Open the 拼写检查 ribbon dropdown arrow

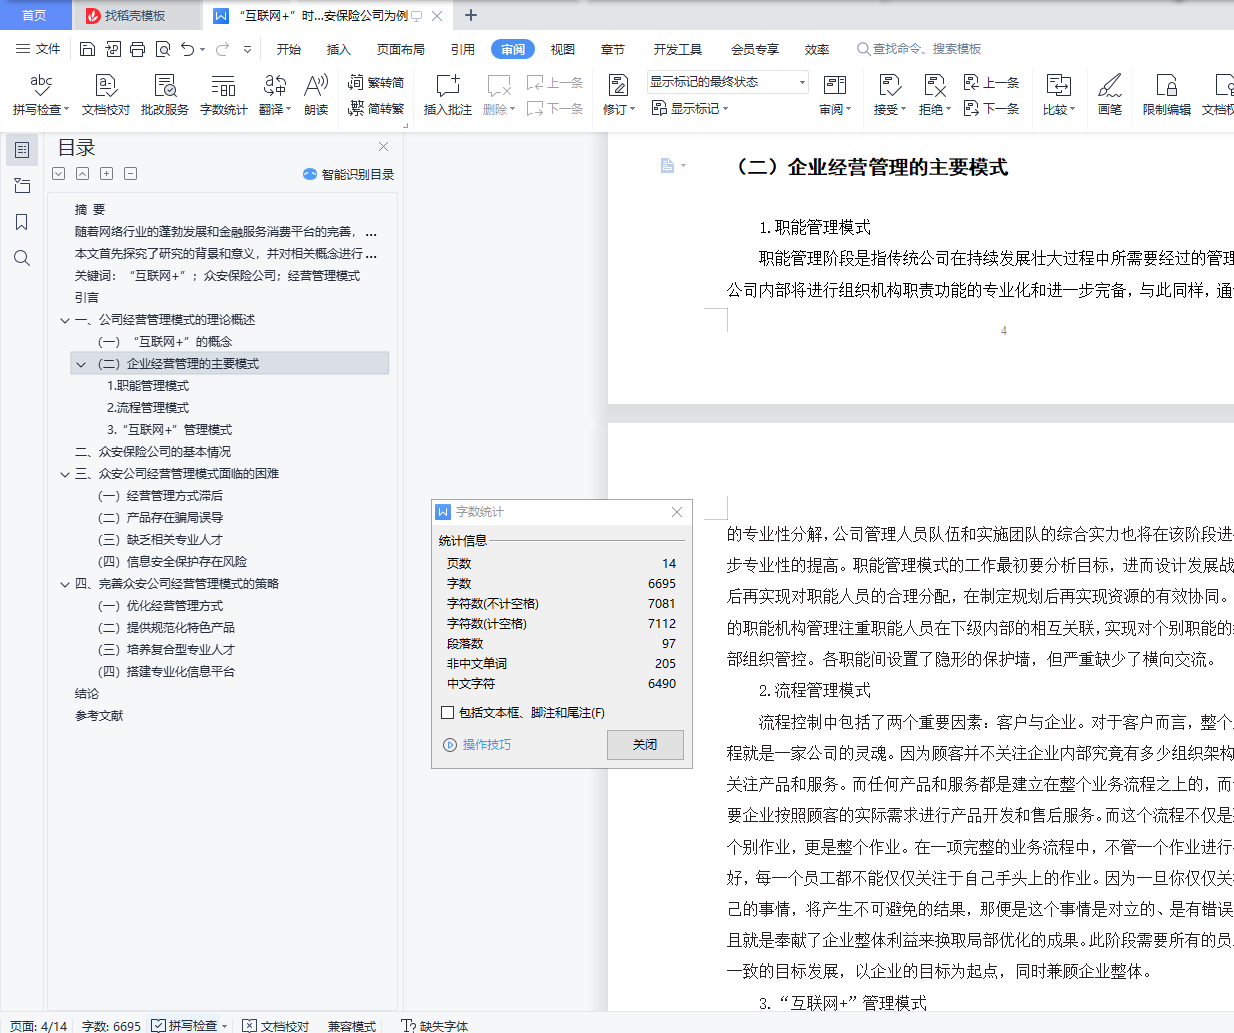[x=66, y=110]
